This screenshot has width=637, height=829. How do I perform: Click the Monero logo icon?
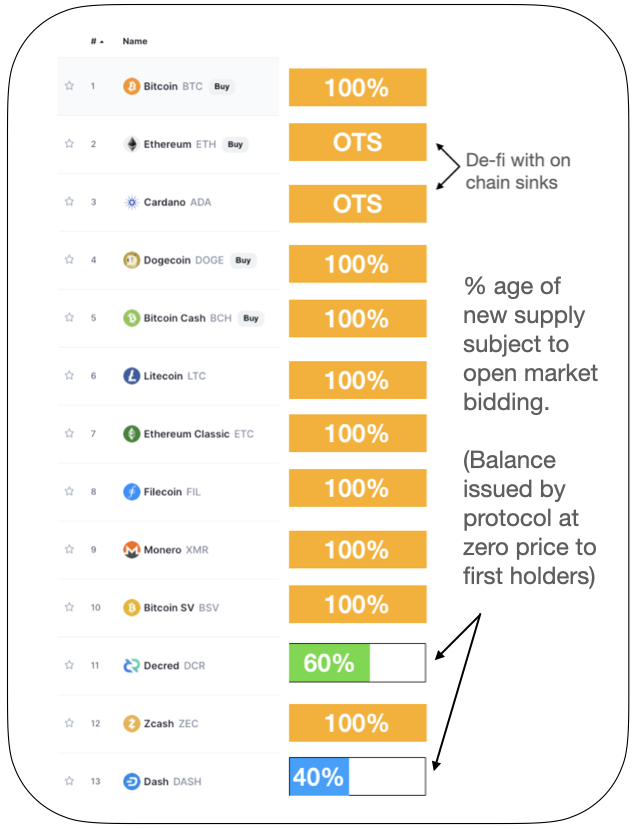tap(131, 550)
